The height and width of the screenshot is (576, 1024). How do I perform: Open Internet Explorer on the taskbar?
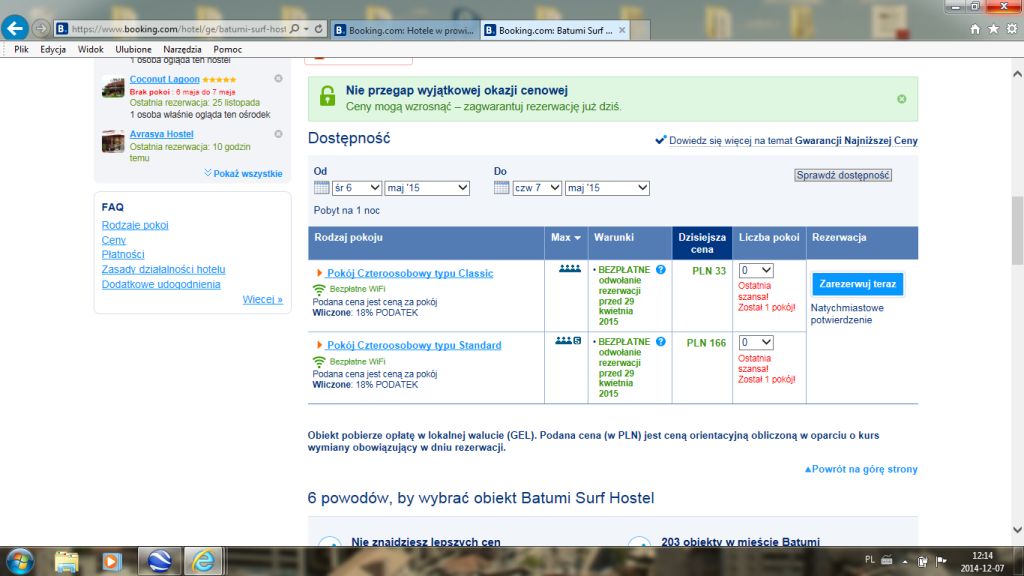click(204, 562)
